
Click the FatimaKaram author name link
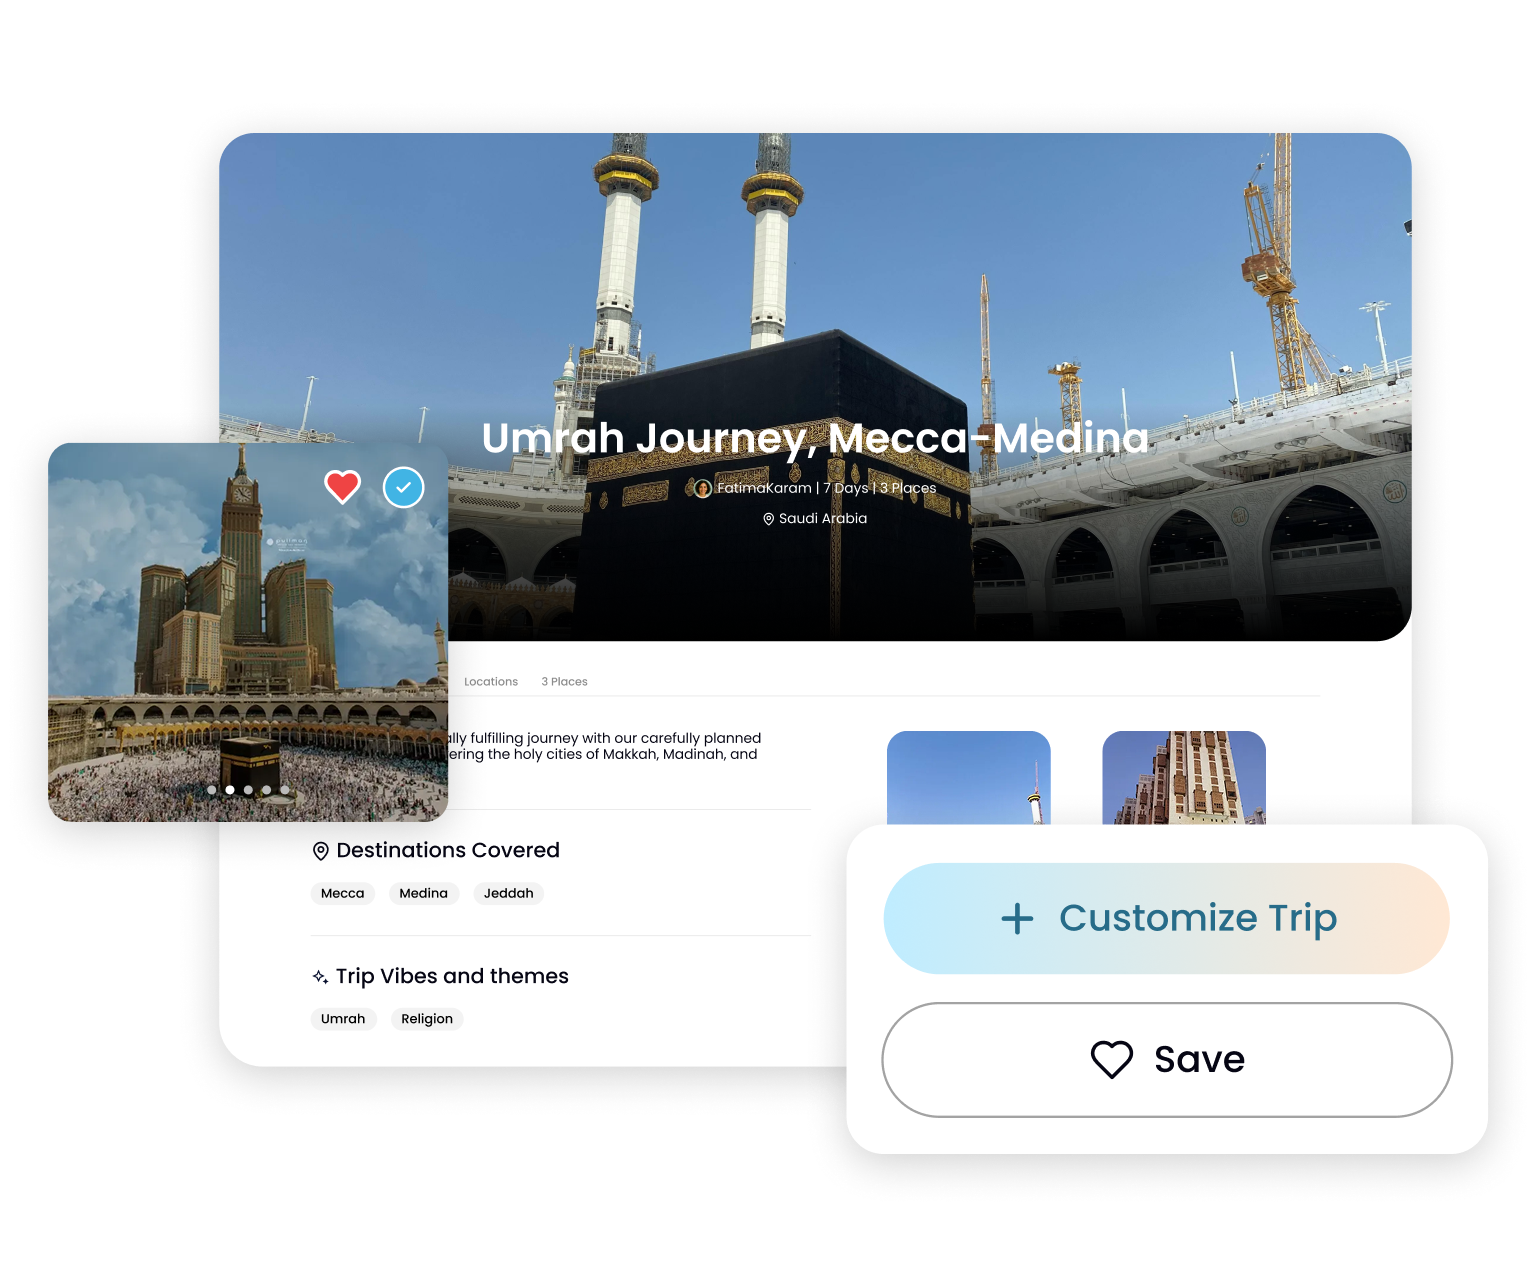click(x=764, y=488)
